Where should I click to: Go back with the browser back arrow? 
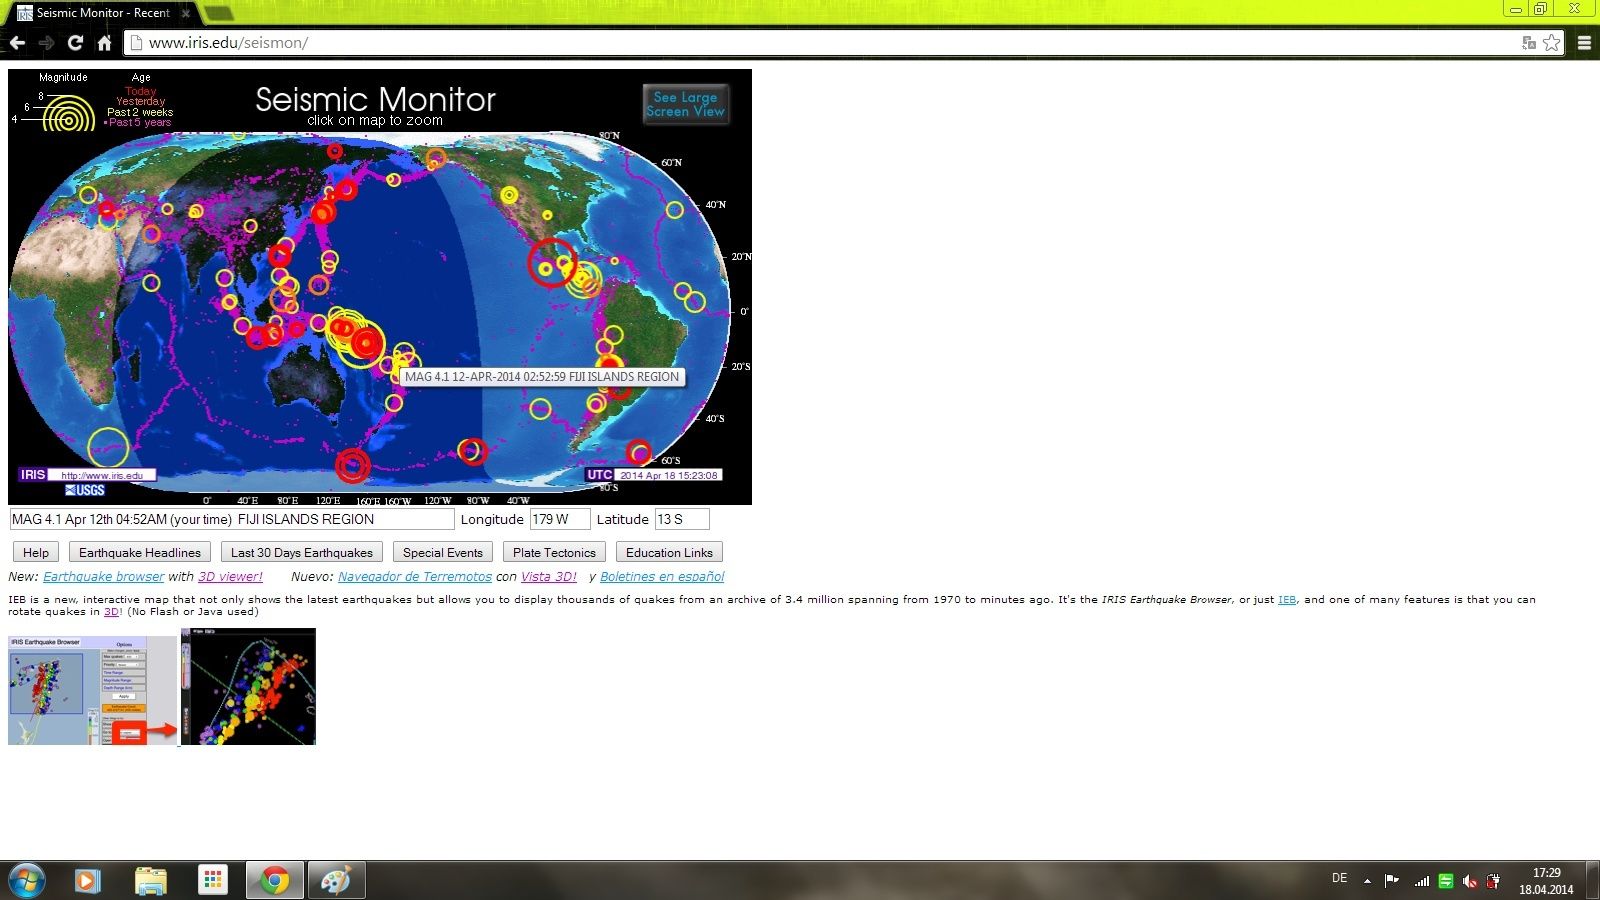point(17,43)
